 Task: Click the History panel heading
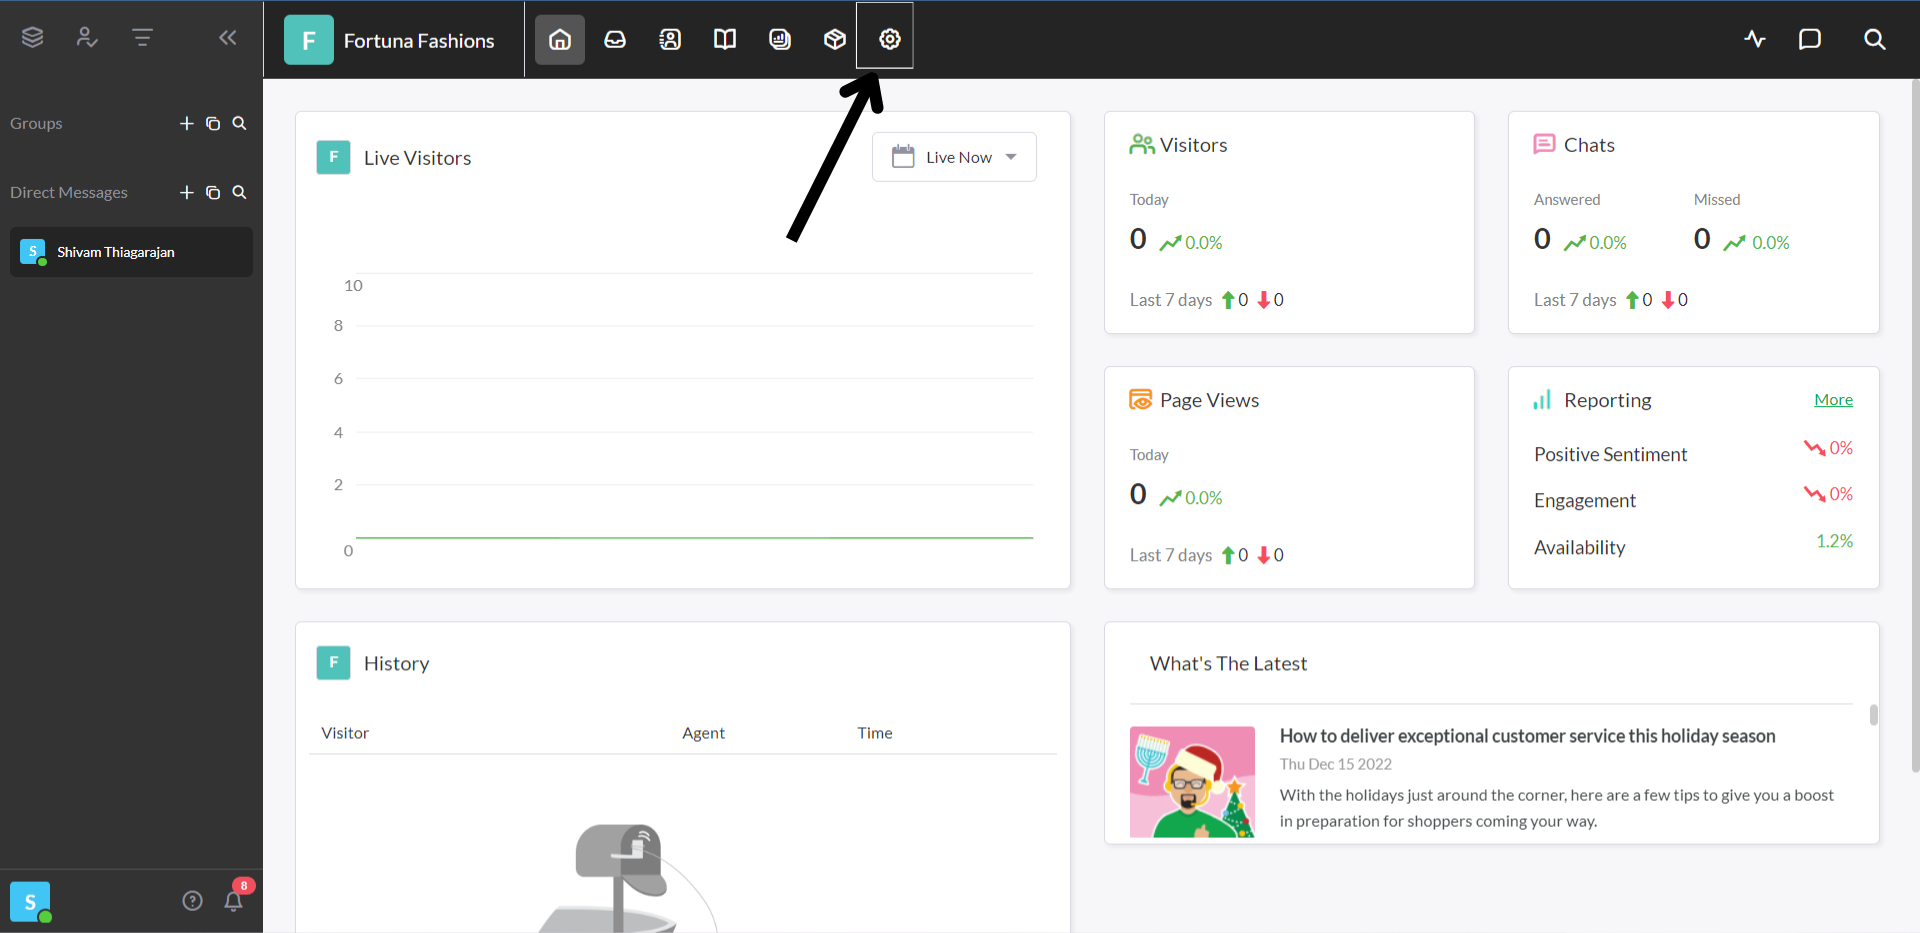pyautogui.click(x=396, y=663)
